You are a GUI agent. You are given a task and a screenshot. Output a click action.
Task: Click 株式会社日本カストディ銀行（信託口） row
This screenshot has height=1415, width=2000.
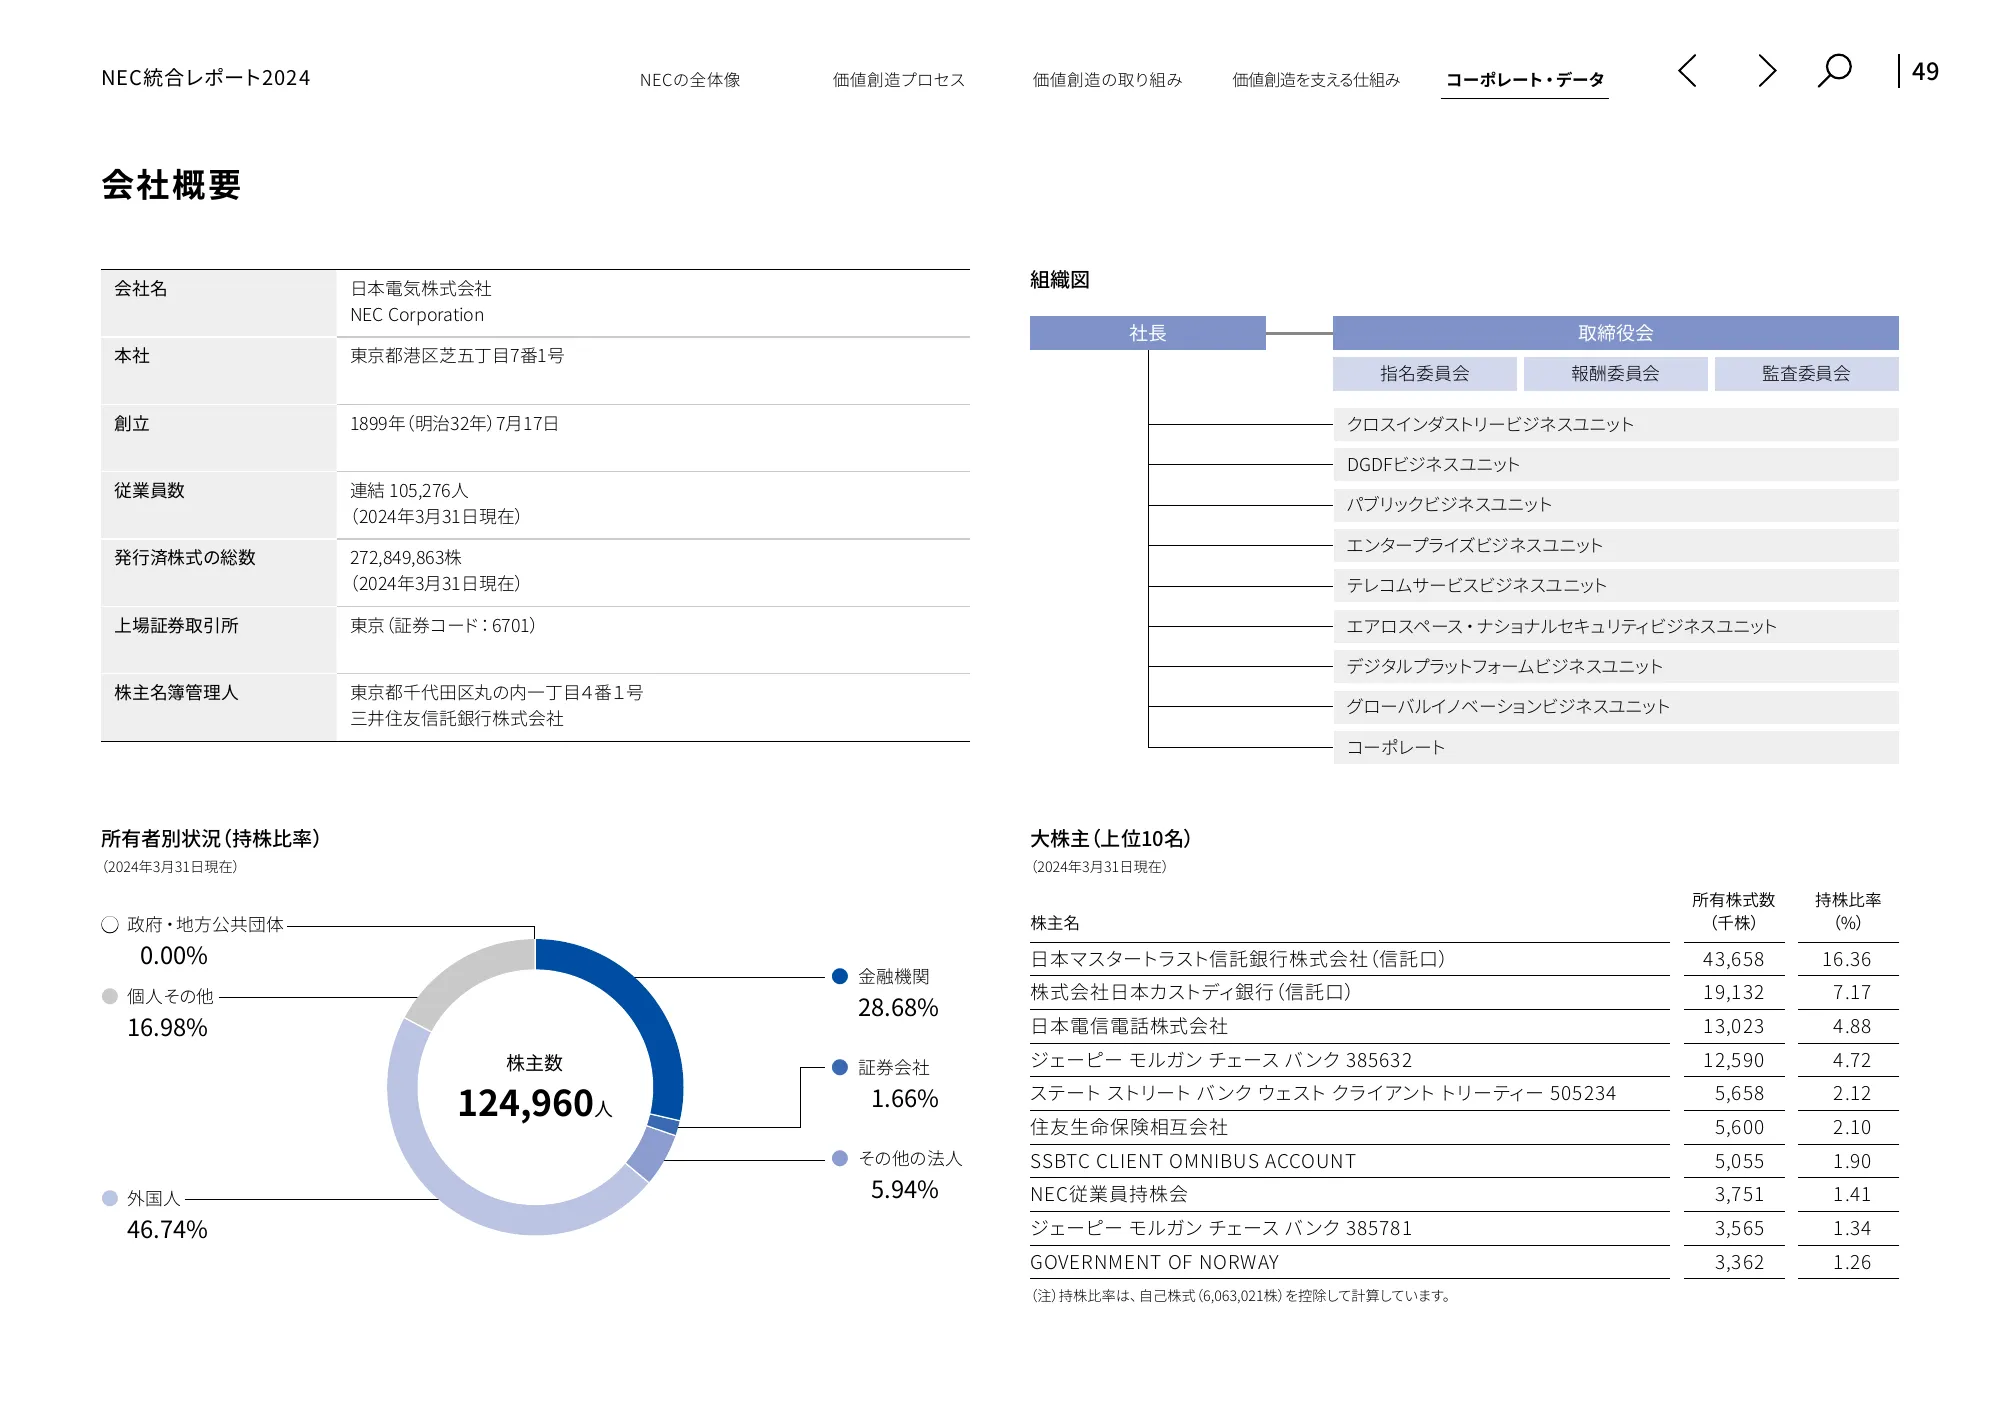pyautogui.click(x=1464, y=993)
